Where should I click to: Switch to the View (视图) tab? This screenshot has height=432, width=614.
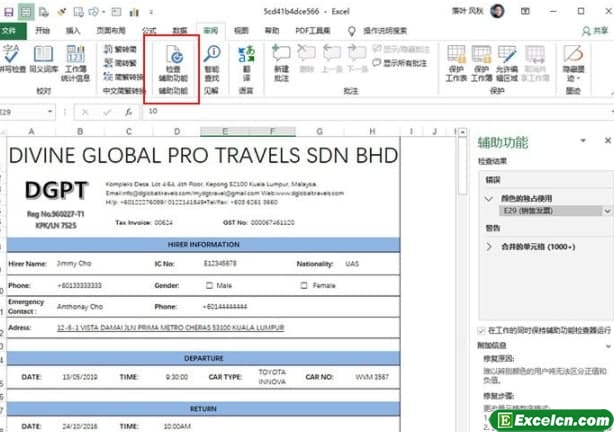(241, 31)
